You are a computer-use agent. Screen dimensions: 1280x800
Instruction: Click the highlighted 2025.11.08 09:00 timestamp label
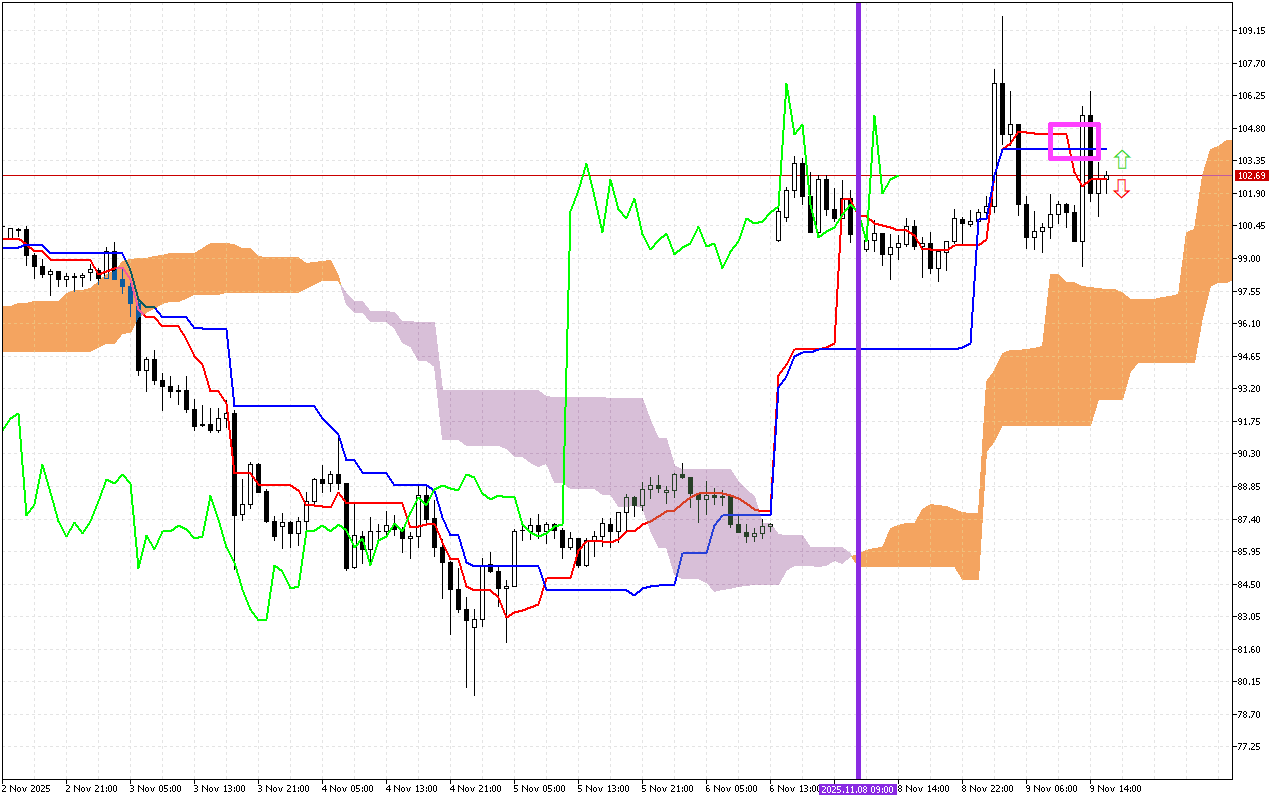[x=856, y=789]
